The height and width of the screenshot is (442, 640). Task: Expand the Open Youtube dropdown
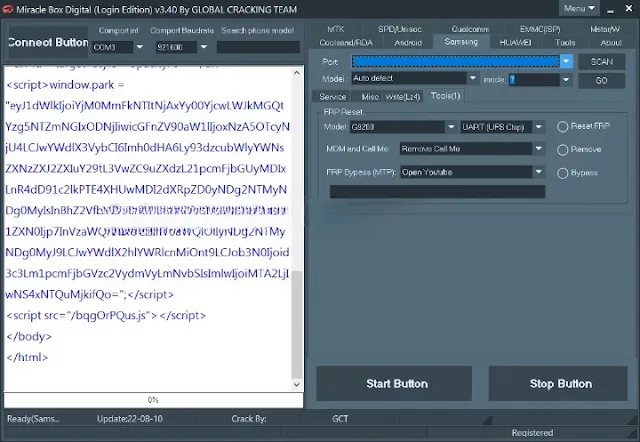(538, 172)
